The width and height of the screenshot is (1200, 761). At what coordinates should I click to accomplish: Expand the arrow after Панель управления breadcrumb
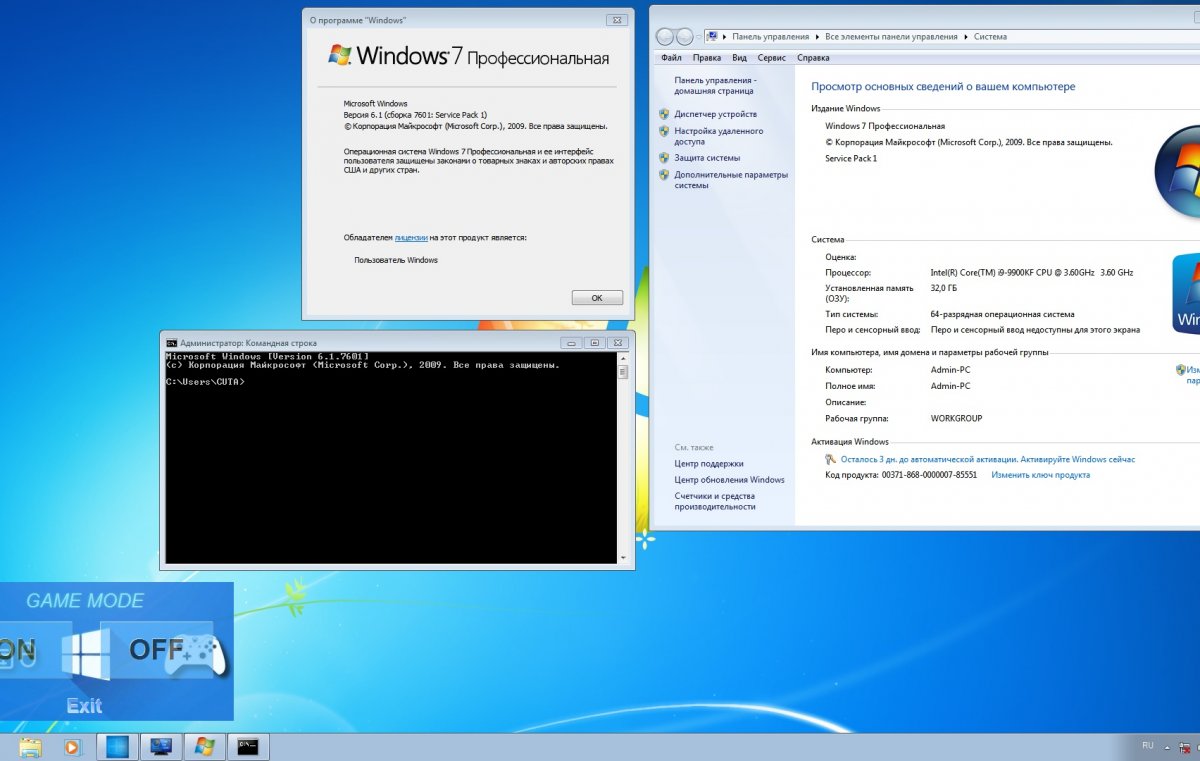[x=815, y=37]
